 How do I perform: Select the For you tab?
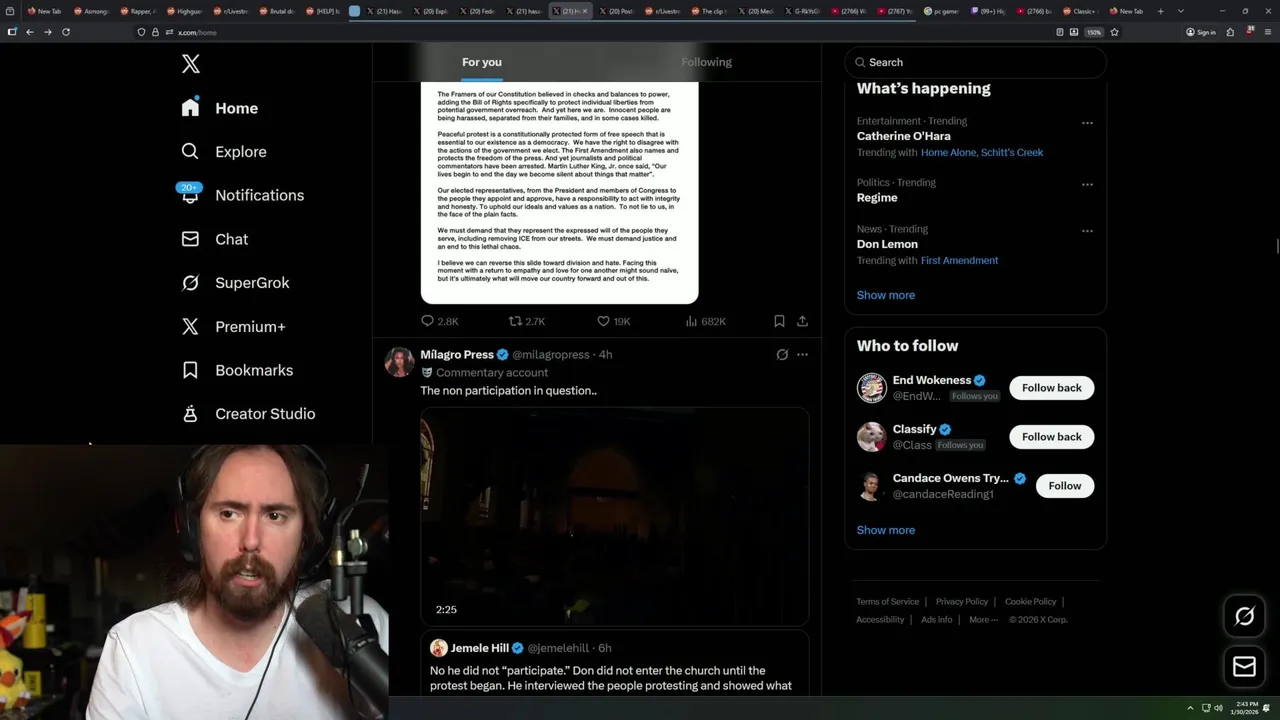pyautogui.click(x=482, y=62)
